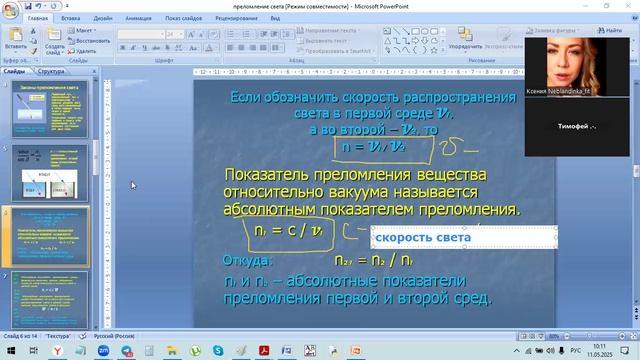Decrease list indent level
The height and width of the screenshot is (360, 640).
tap(264, 35)
